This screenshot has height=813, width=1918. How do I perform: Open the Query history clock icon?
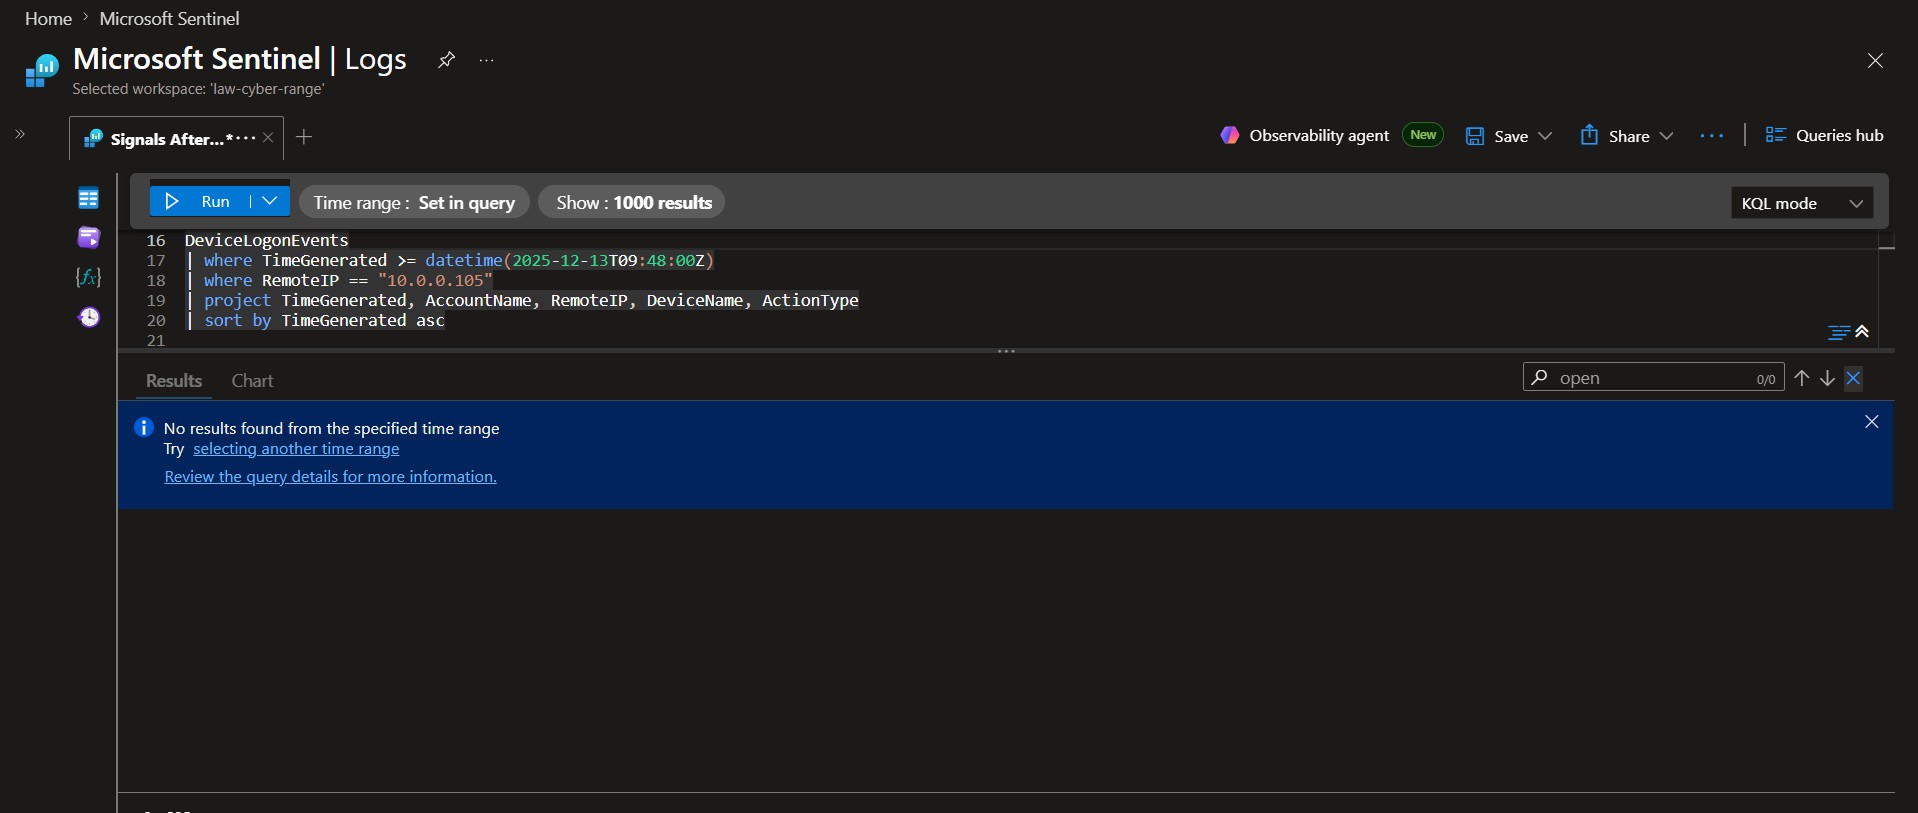[x=89, y=317]
